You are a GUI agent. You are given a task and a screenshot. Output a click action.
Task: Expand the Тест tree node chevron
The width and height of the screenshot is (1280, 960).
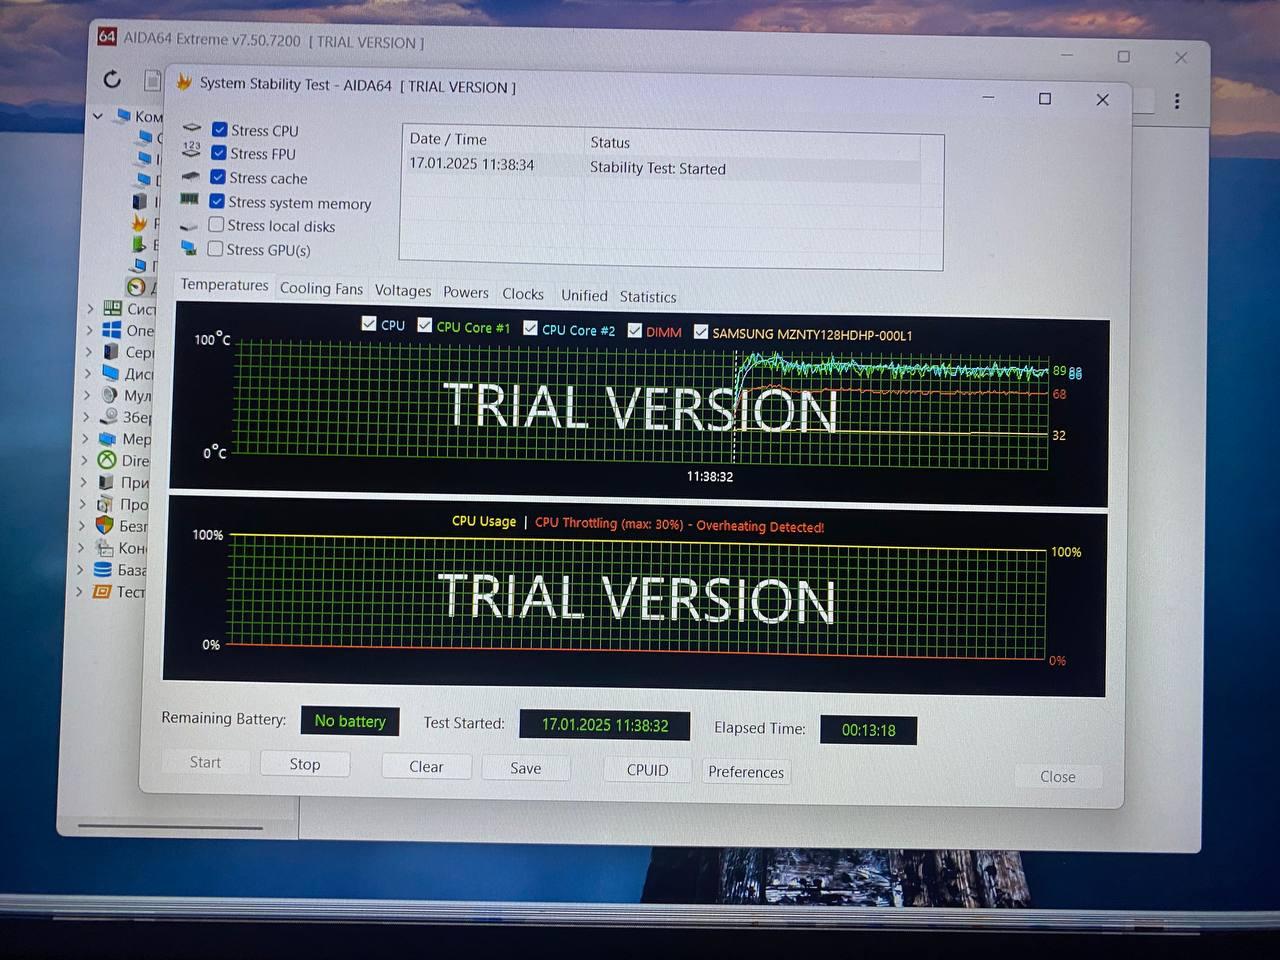coord(79,591)
